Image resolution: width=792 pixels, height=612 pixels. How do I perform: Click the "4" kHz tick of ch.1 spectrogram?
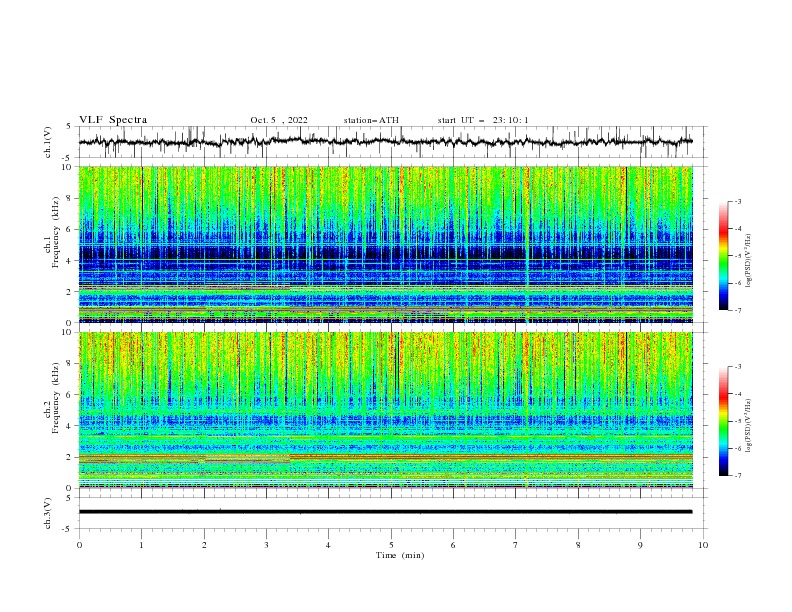pyautogui.click(x=70, y=261)
